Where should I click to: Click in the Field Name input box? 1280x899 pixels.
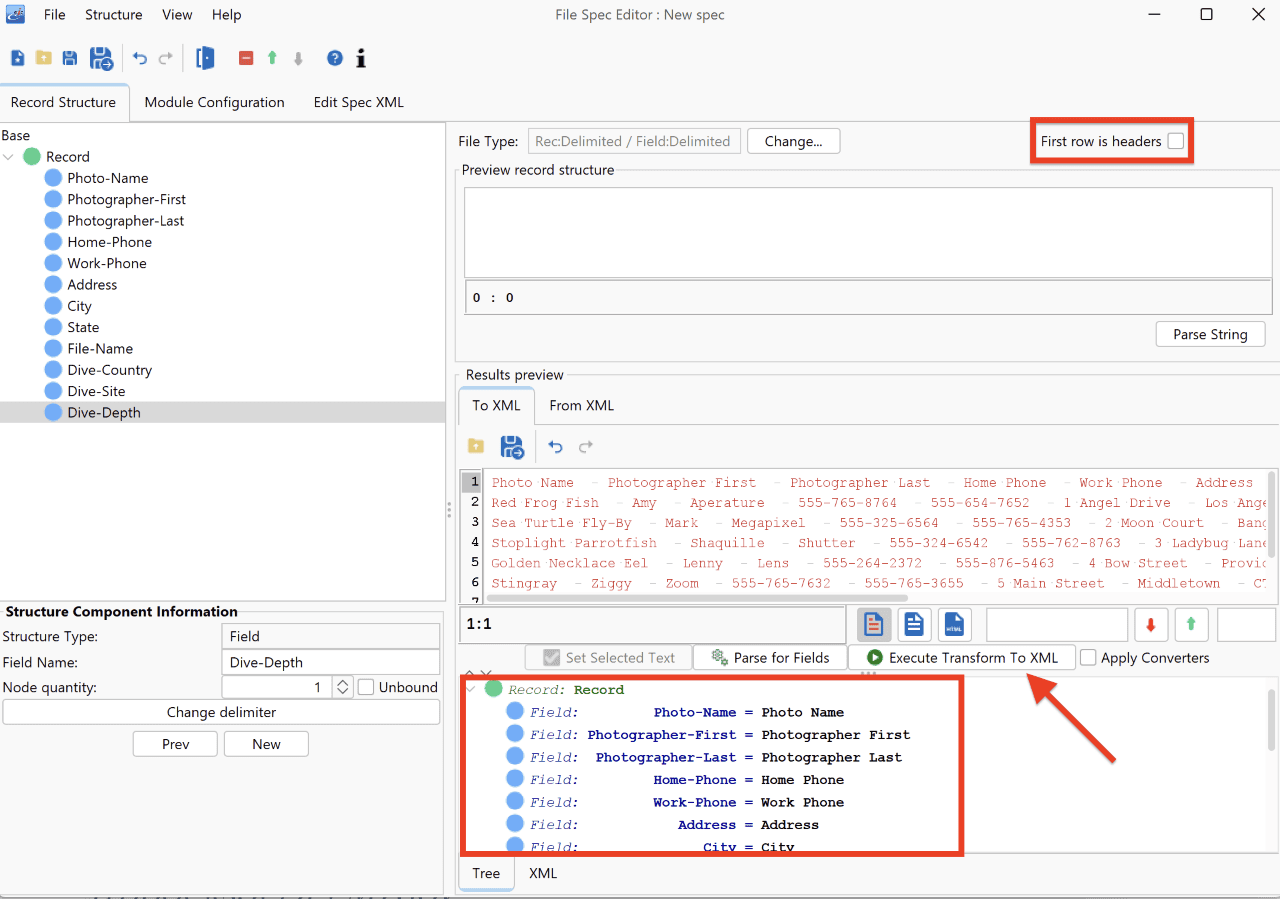click(330, 662)
